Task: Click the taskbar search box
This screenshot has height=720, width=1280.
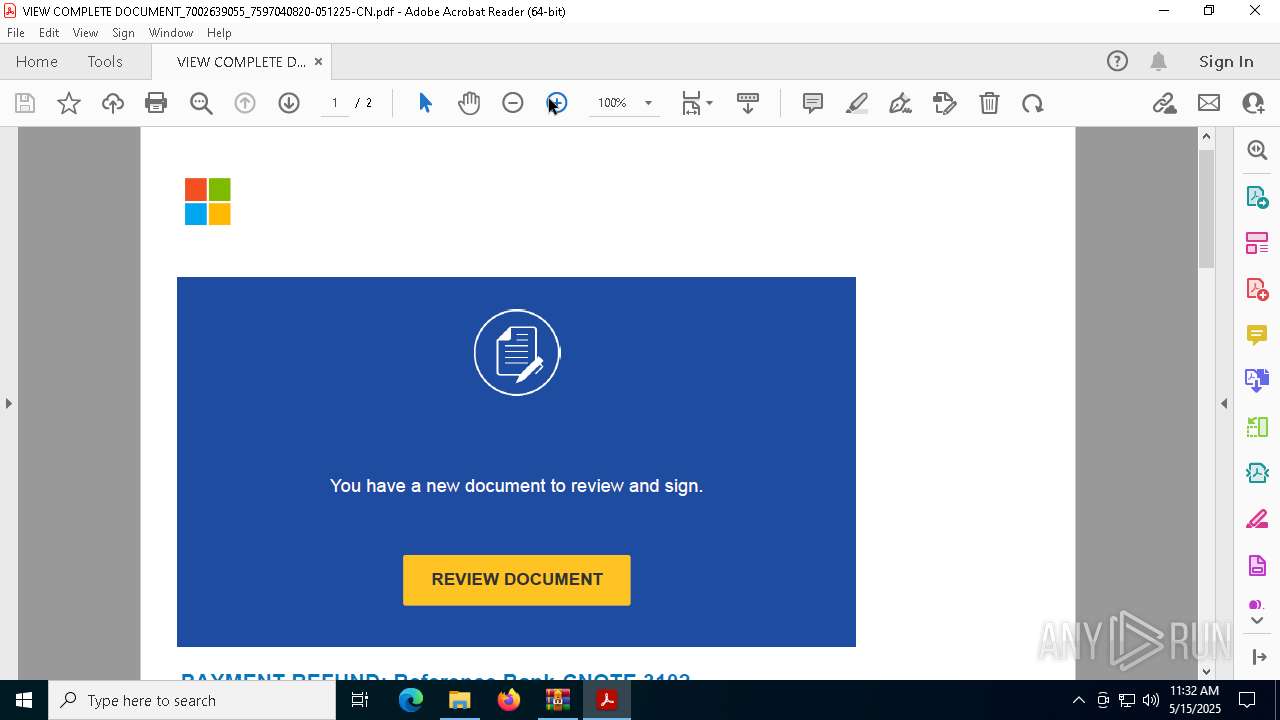Action: (192, 700)
